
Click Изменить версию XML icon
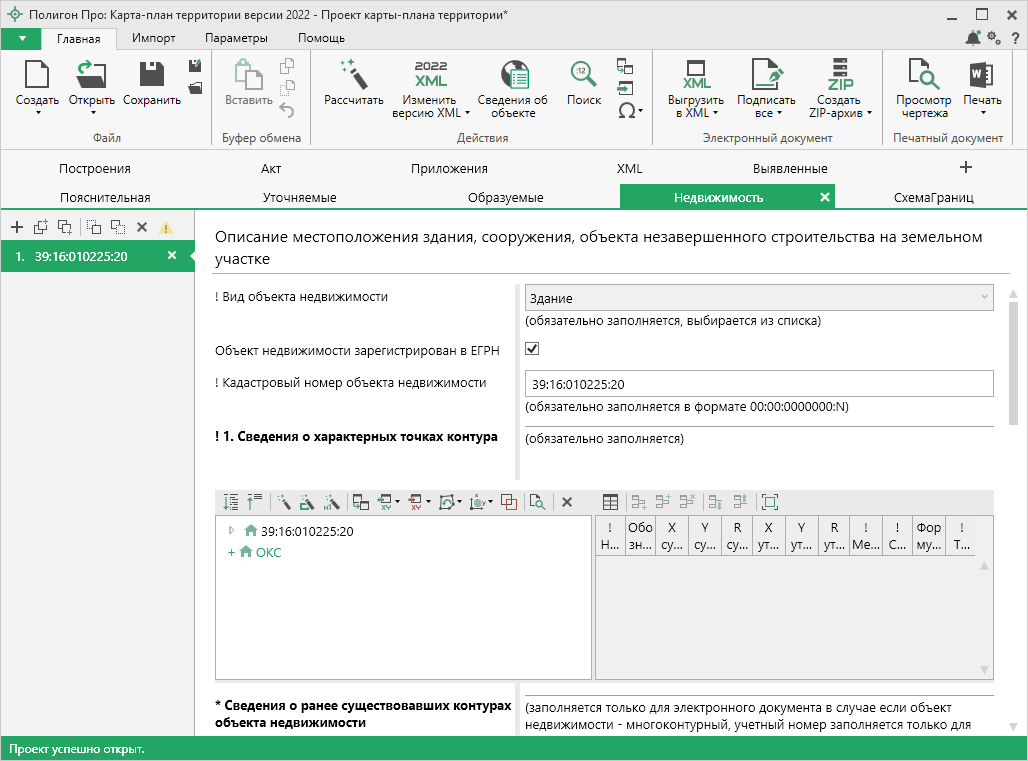[430, 76]
